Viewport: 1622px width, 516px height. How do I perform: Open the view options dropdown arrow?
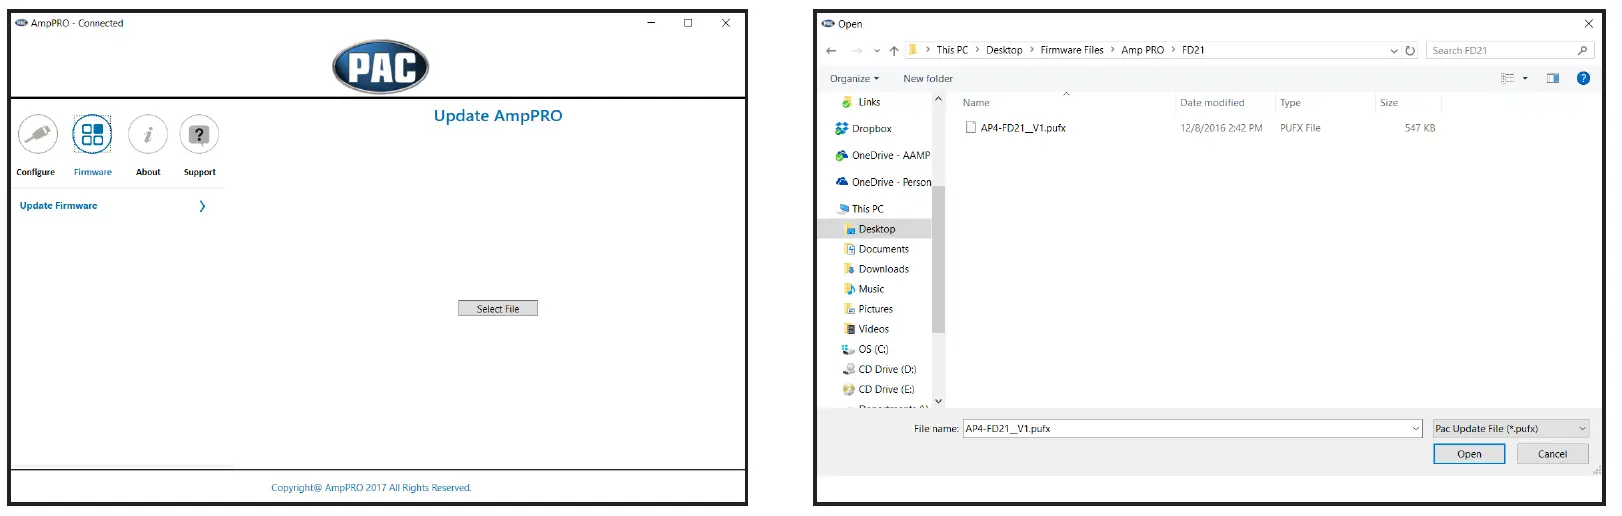click(1525, 78)
